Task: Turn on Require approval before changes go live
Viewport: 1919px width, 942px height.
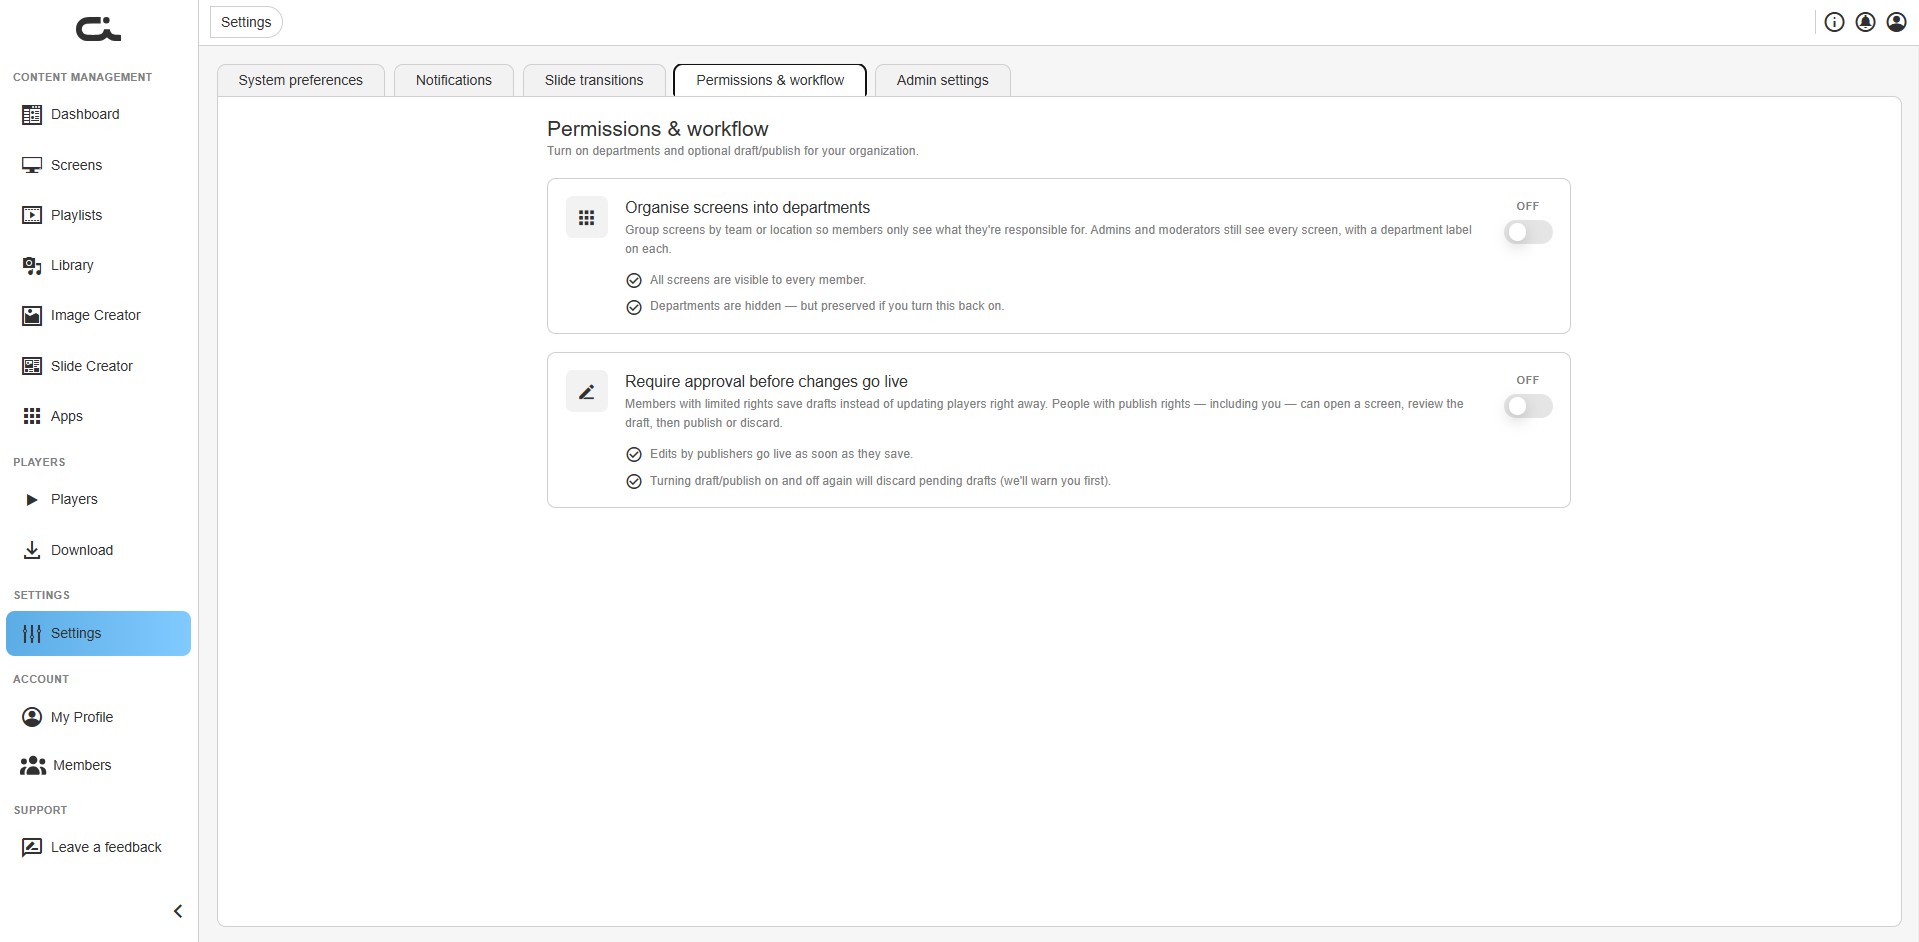Action: (1528, 406)
